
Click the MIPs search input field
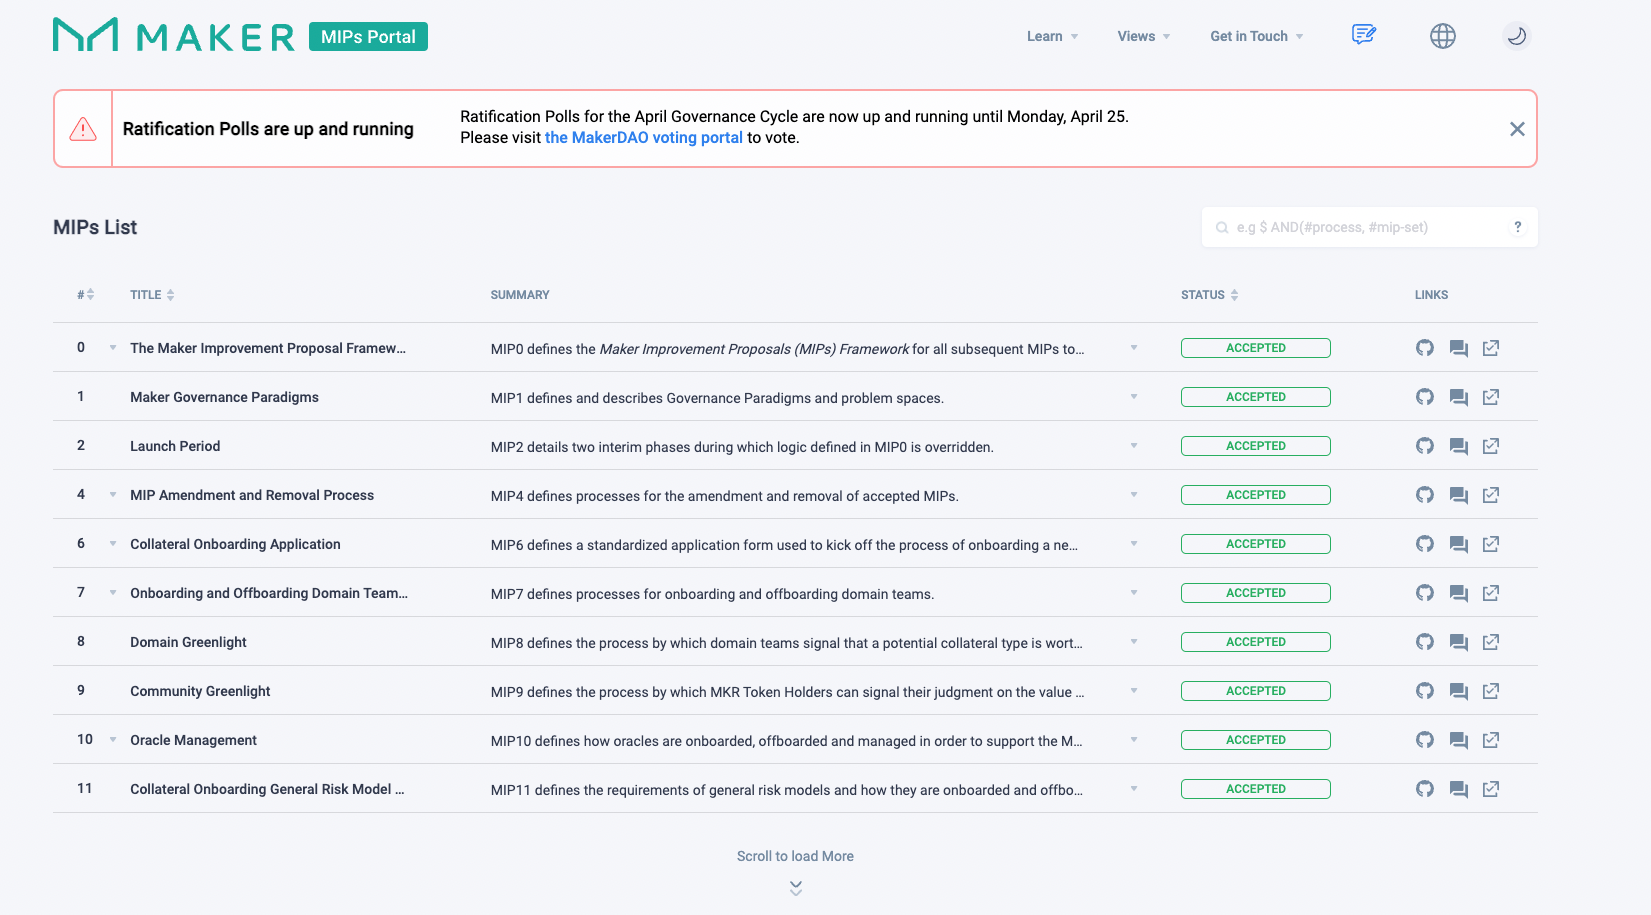coord(1368,227)
